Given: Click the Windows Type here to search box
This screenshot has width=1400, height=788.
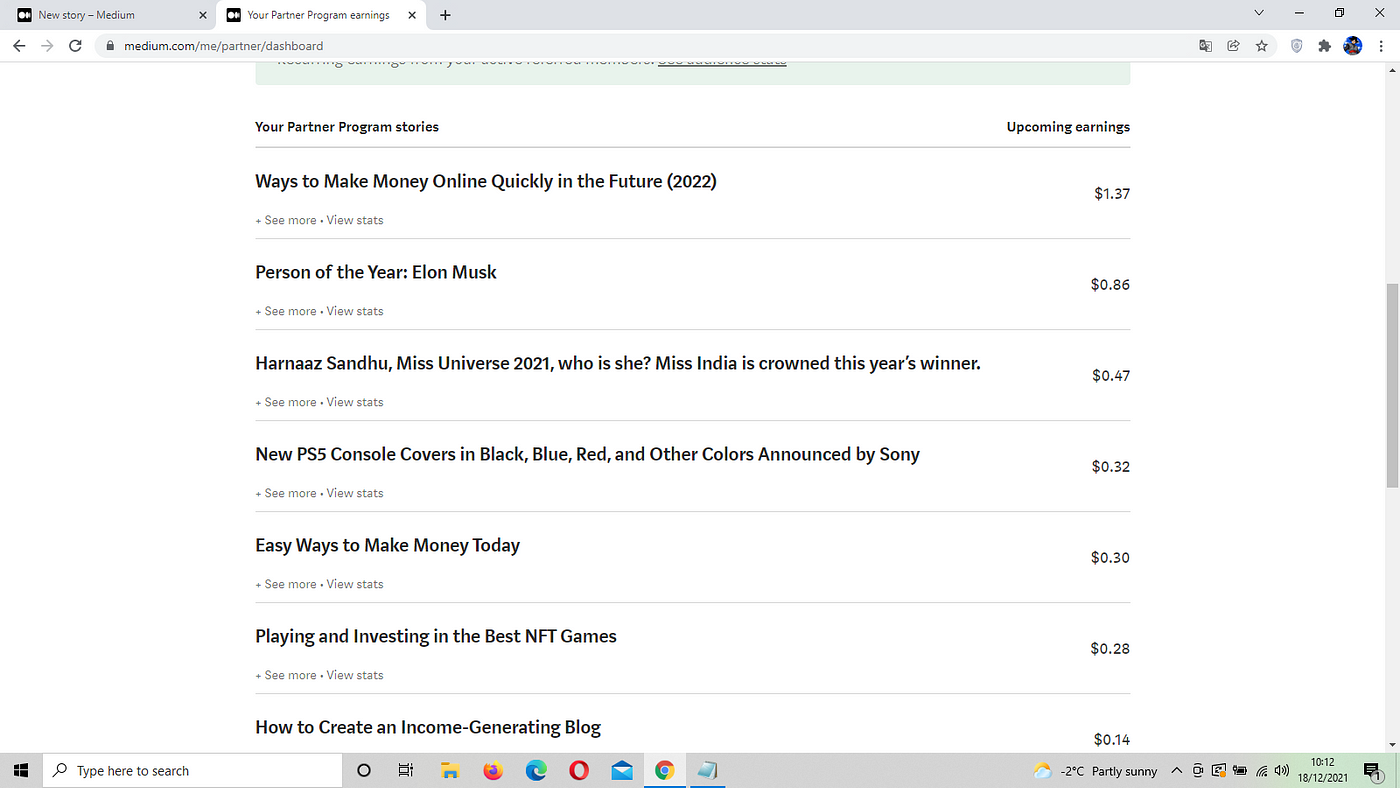Looking at the screenshot, I should coord(193,770).
